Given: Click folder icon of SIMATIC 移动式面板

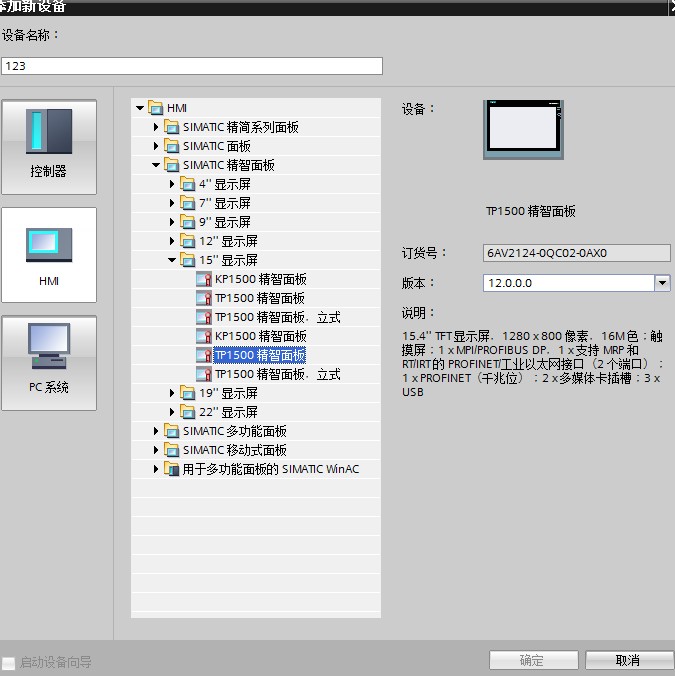Looking at the screenshot, I should coord(172,450).
